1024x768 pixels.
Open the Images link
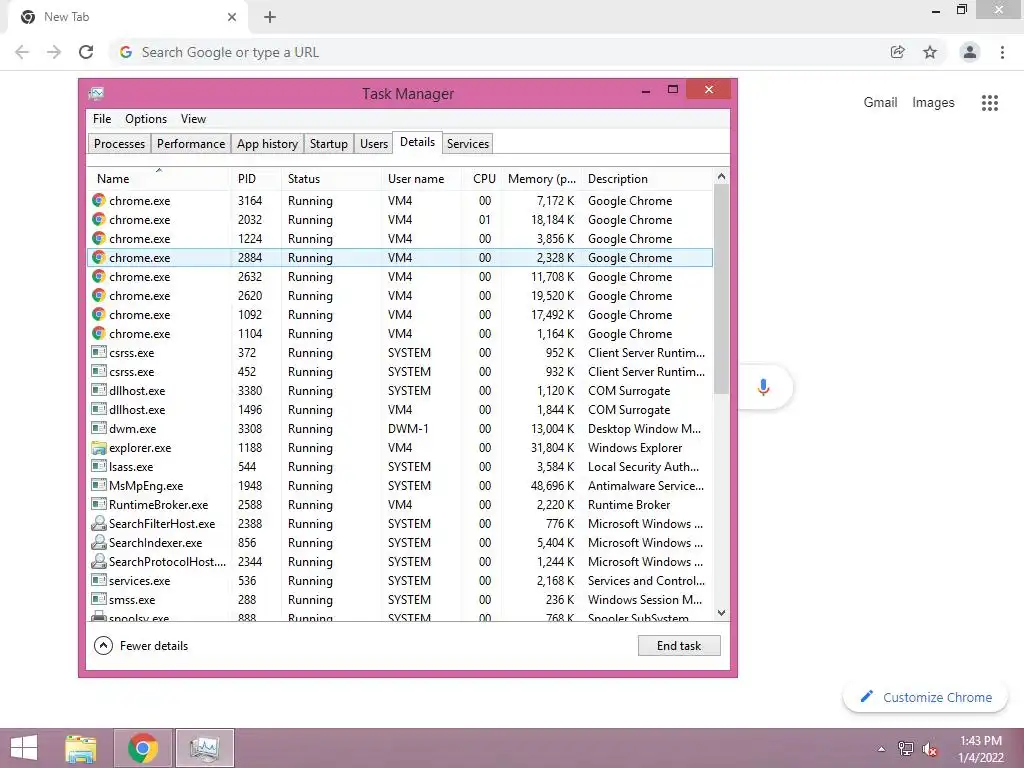coord(933,103)
